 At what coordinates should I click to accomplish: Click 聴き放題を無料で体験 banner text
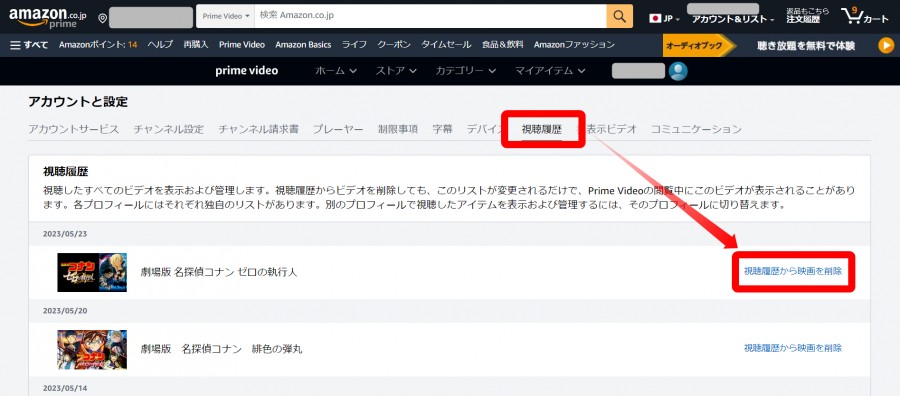(806, 45)
